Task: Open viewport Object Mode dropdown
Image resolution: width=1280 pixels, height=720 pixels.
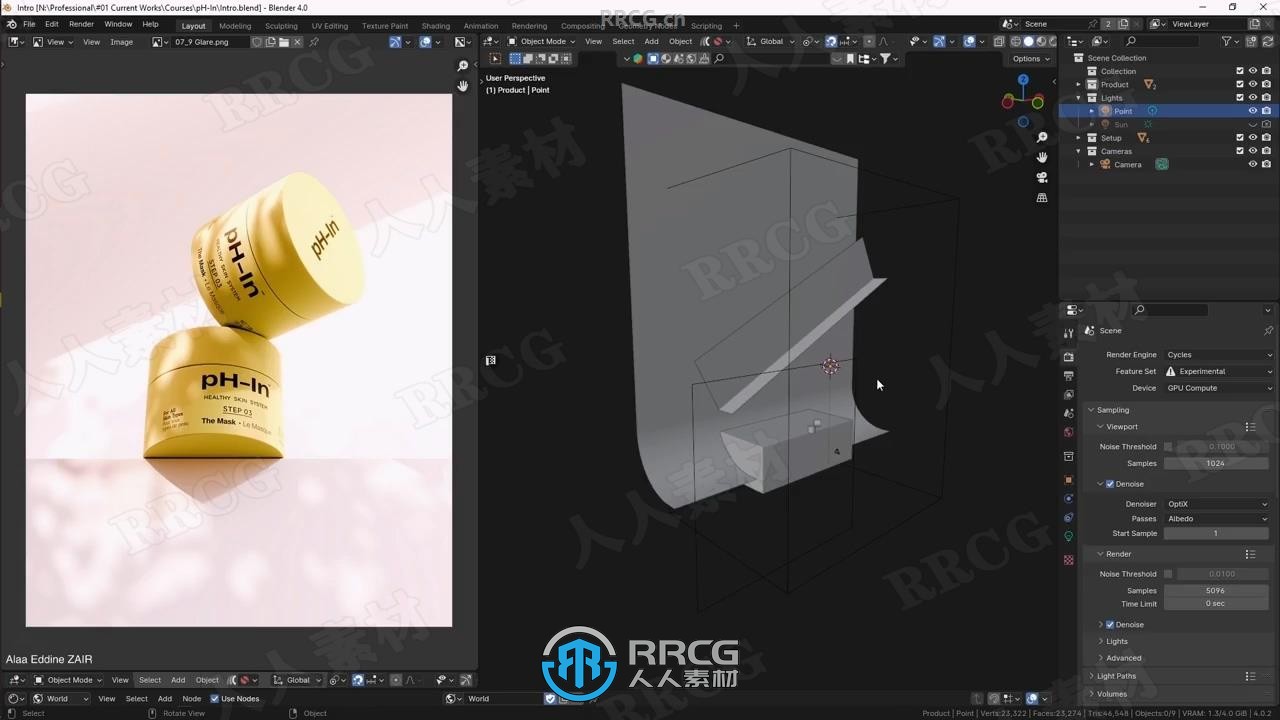Action: (542, 41)
